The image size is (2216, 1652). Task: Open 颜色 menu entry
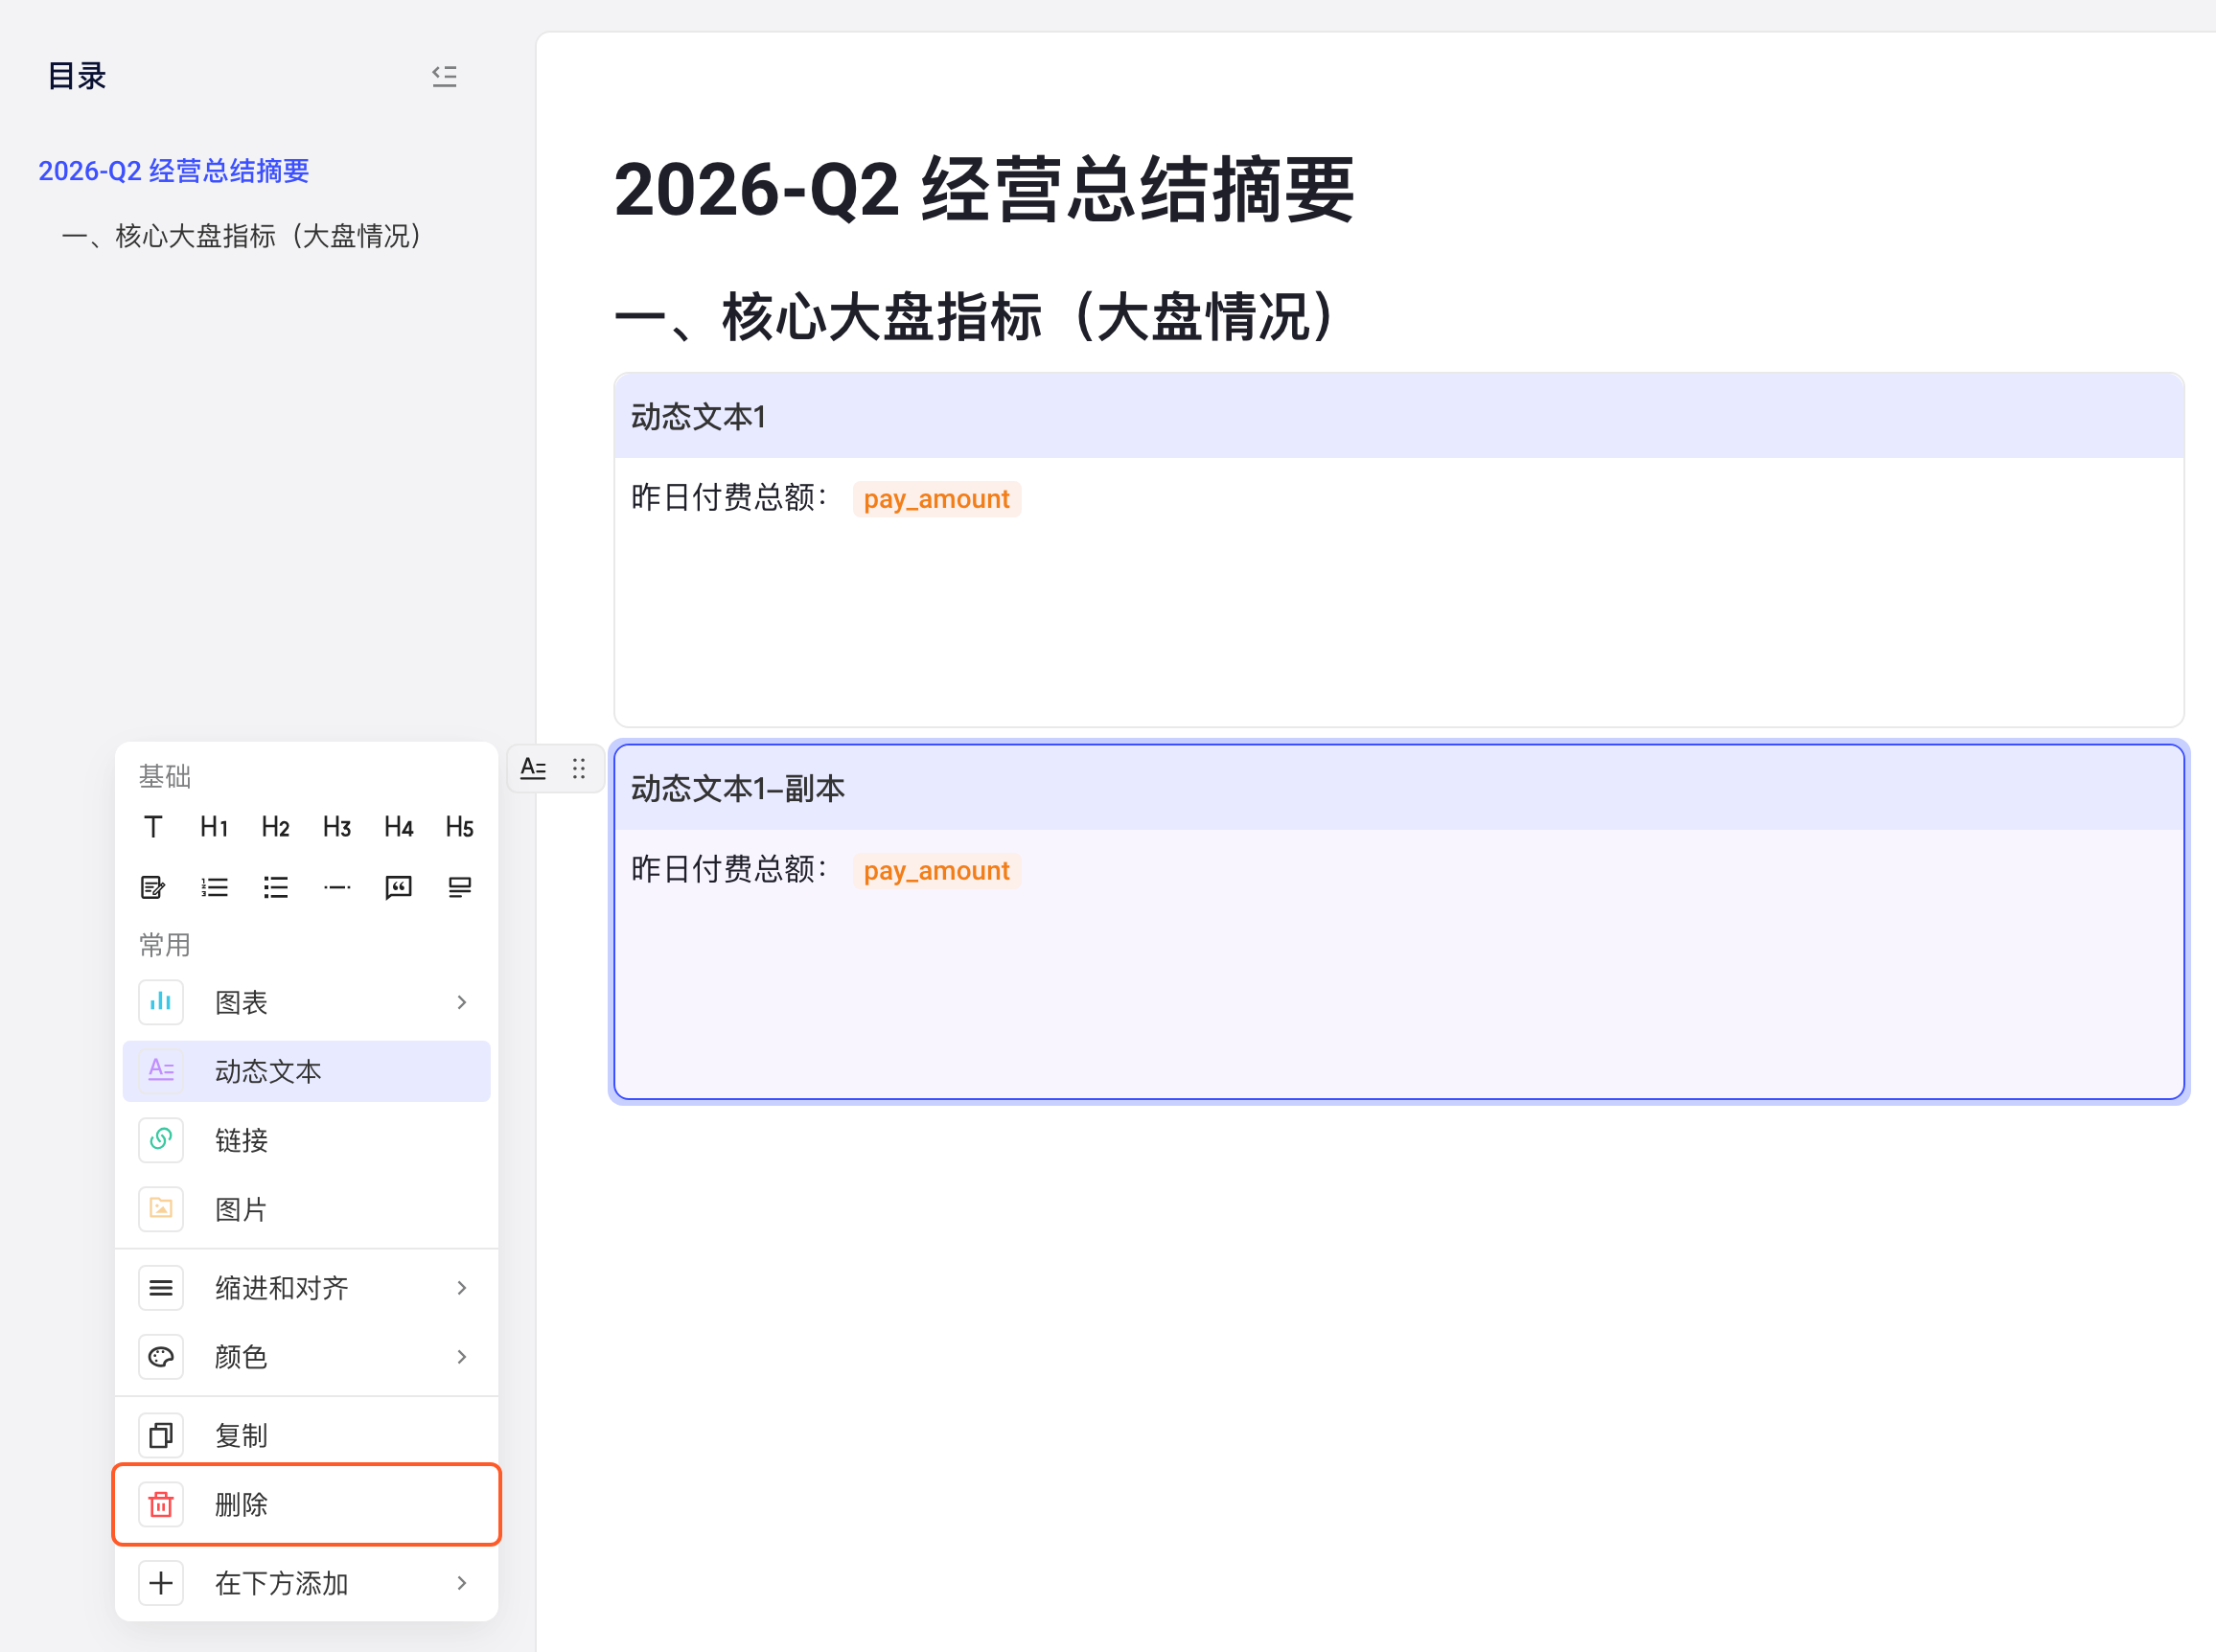point(306,1356)
